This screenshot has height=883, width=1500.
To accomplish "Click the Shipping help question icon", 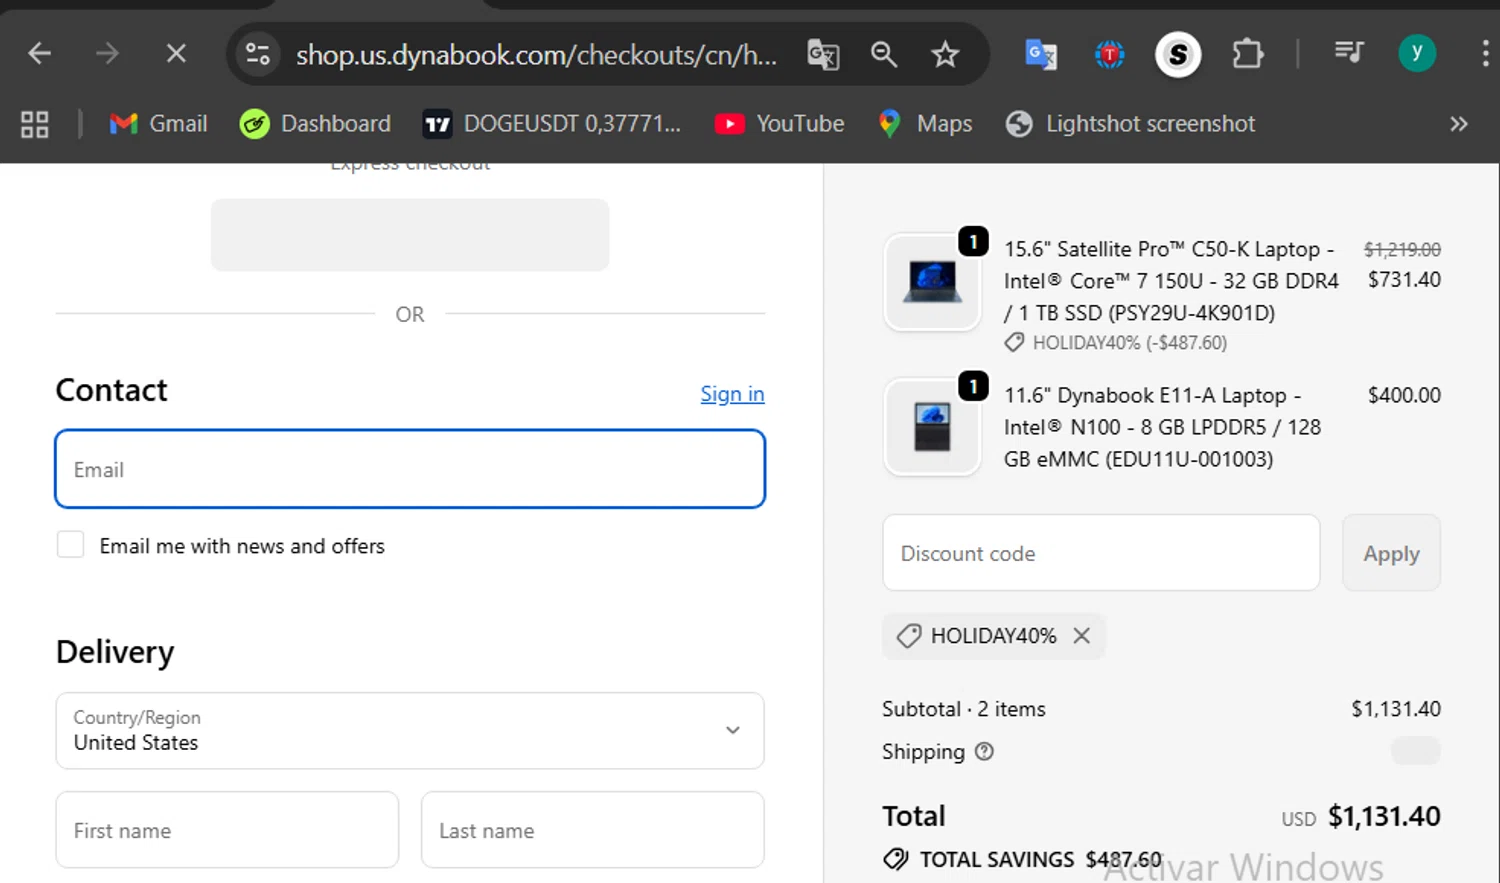I will point(984,751).
